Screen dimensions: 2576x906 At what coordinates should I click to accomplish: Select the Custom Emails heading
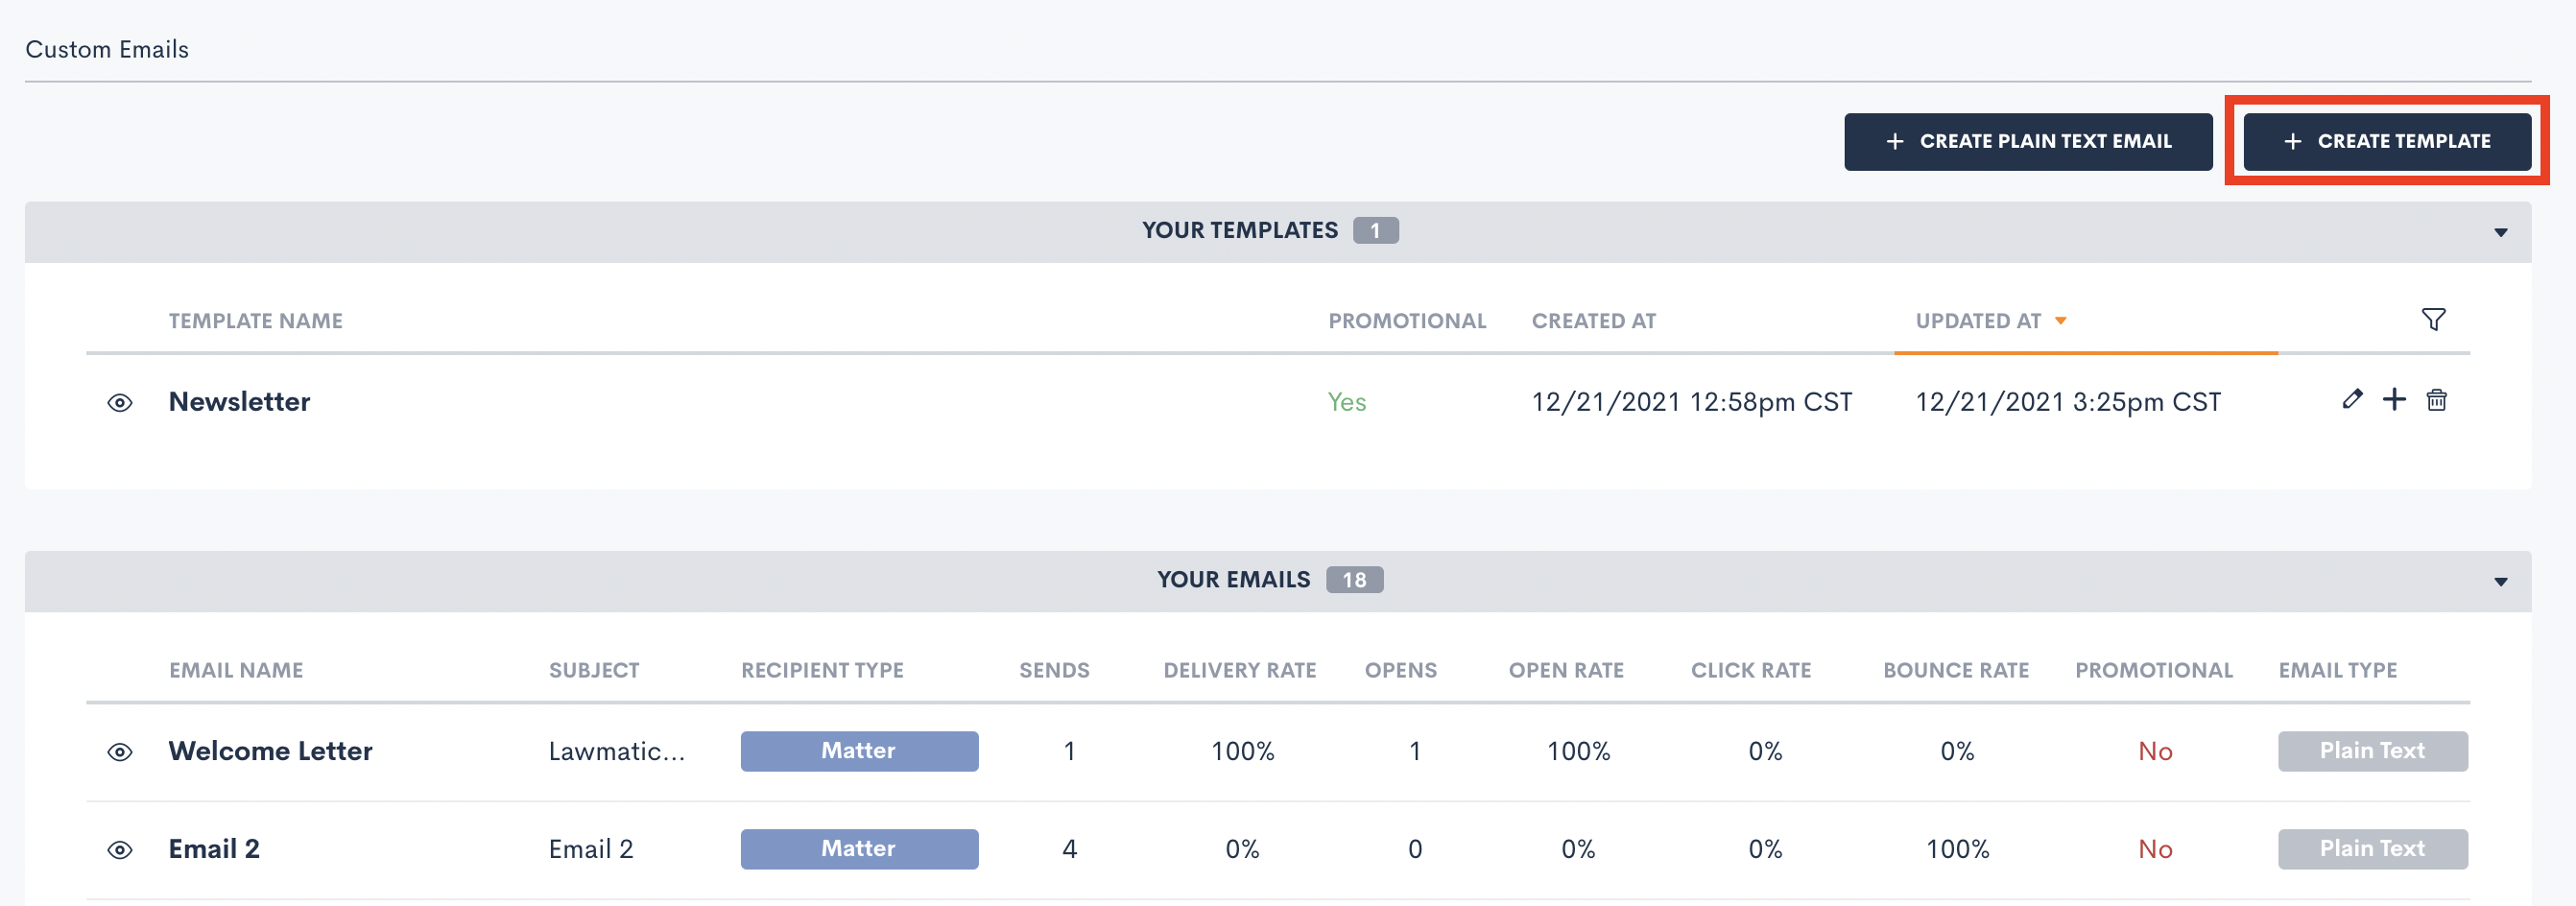106,48
